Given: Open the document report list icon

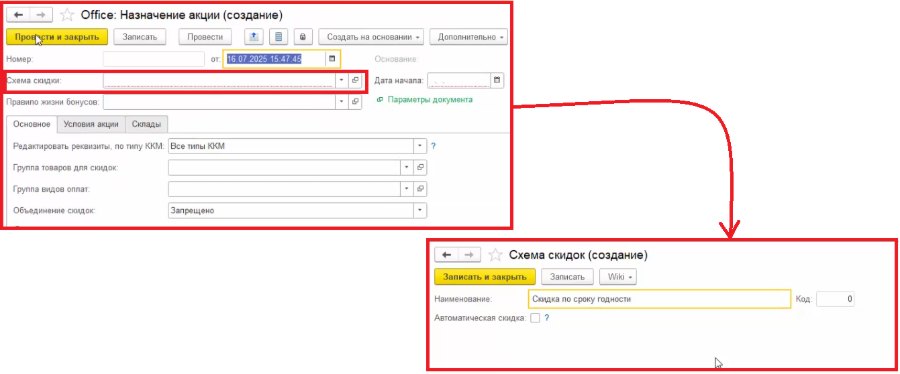Looking at the screenshot, I should pyautogui.click(x=278, y=37).
